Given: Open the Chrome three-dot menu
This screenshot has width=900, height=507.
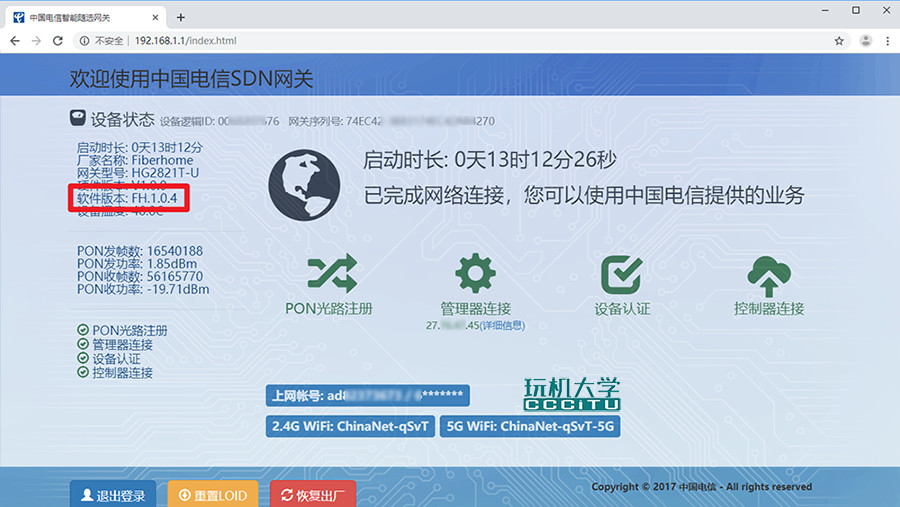Looking at the screenshot, I should coord(886,41).
